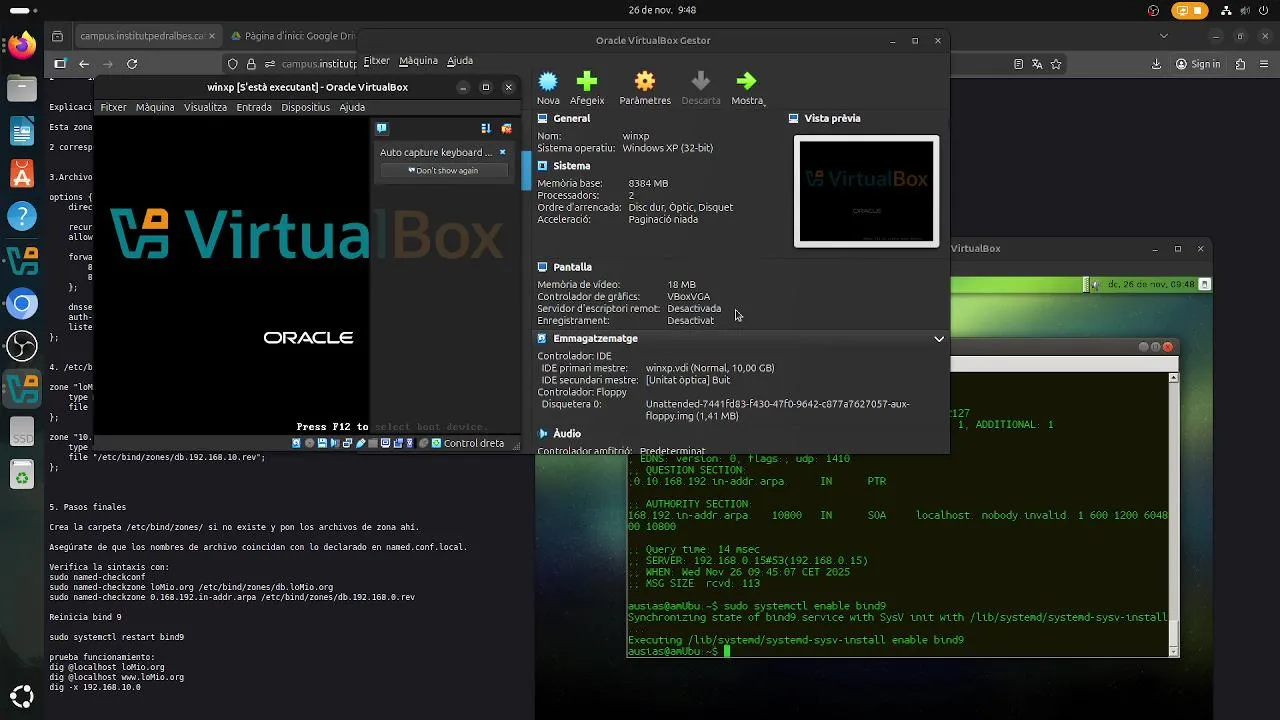Screen dimensions: 1280x720
Task: Click the Vista prèvia thumbnail of winxp
Action: (866, 191)
